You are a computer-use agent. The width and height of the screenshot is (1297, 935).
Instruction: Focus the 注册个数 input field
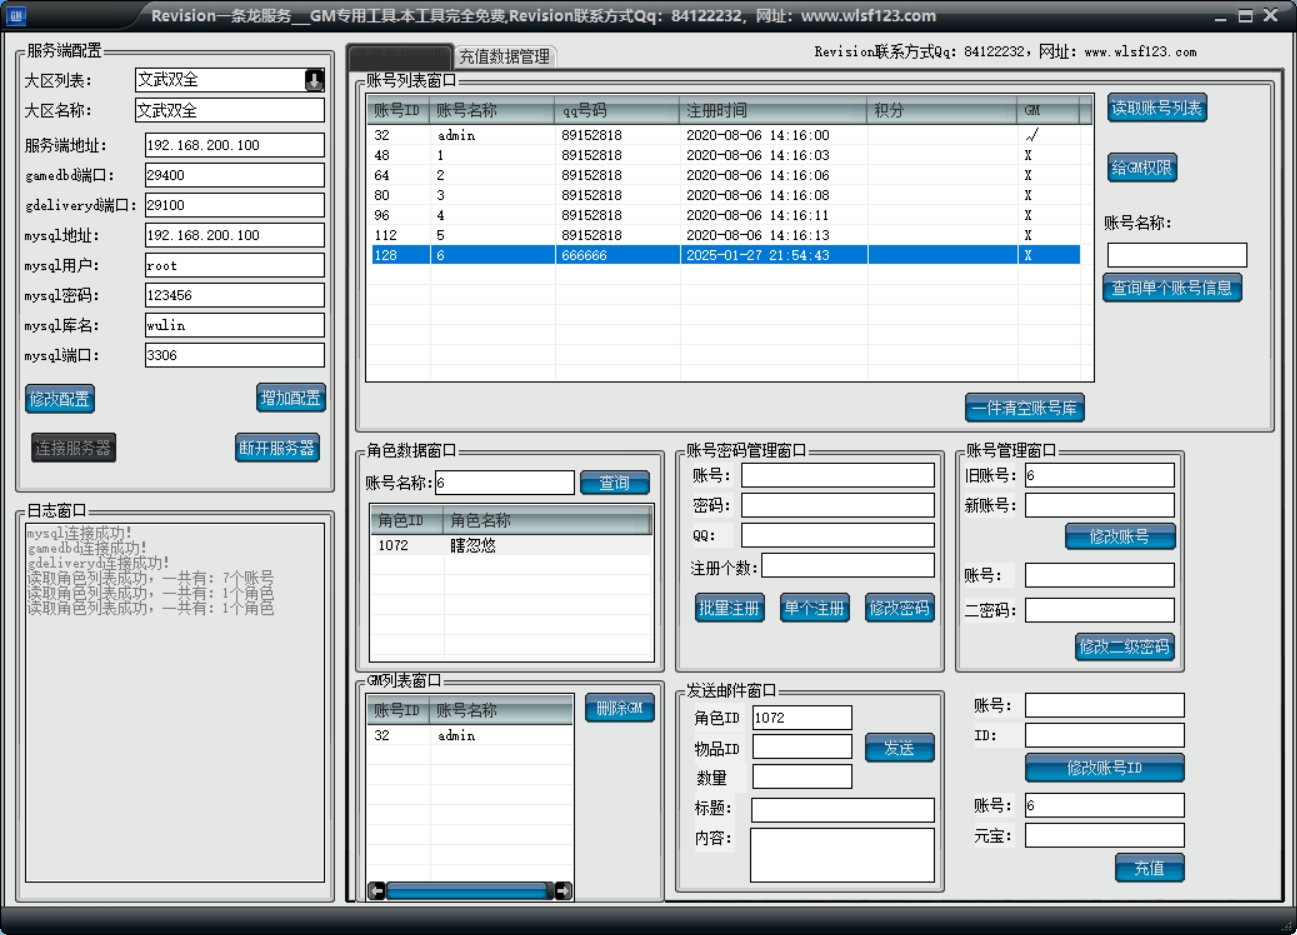848,566
